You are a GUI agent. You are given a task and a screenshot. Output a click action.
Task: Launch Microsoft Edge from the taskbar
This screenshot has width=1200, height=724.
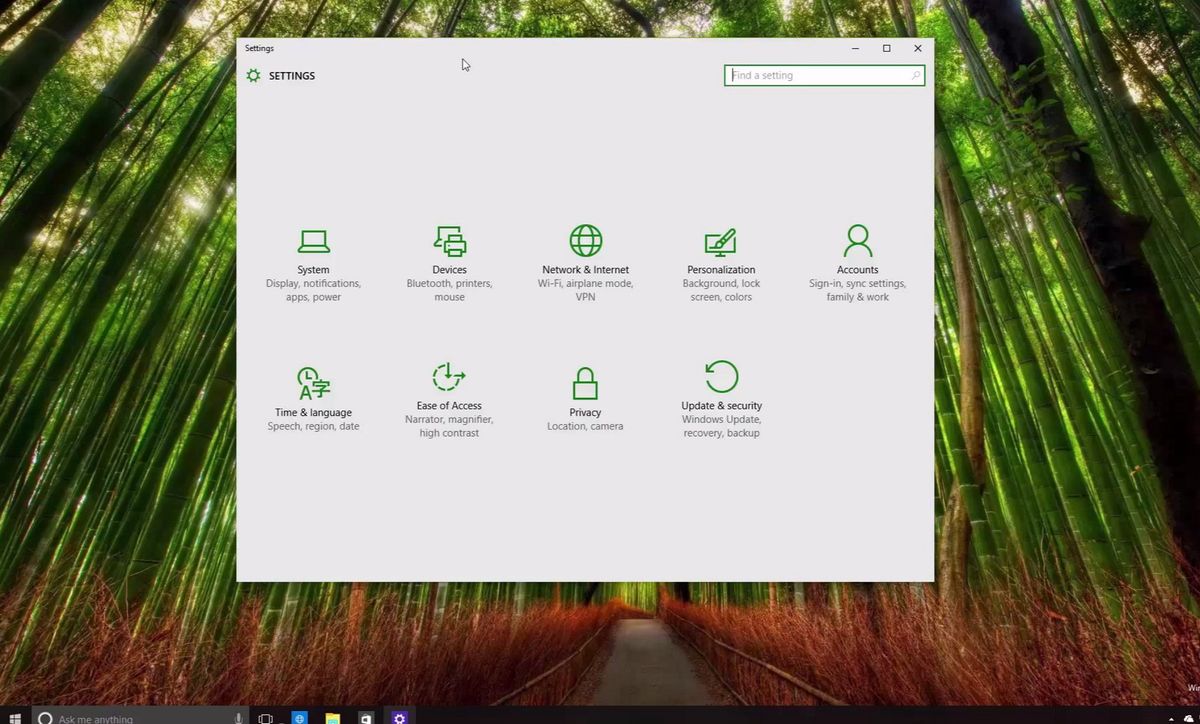(x=299, y=717)
